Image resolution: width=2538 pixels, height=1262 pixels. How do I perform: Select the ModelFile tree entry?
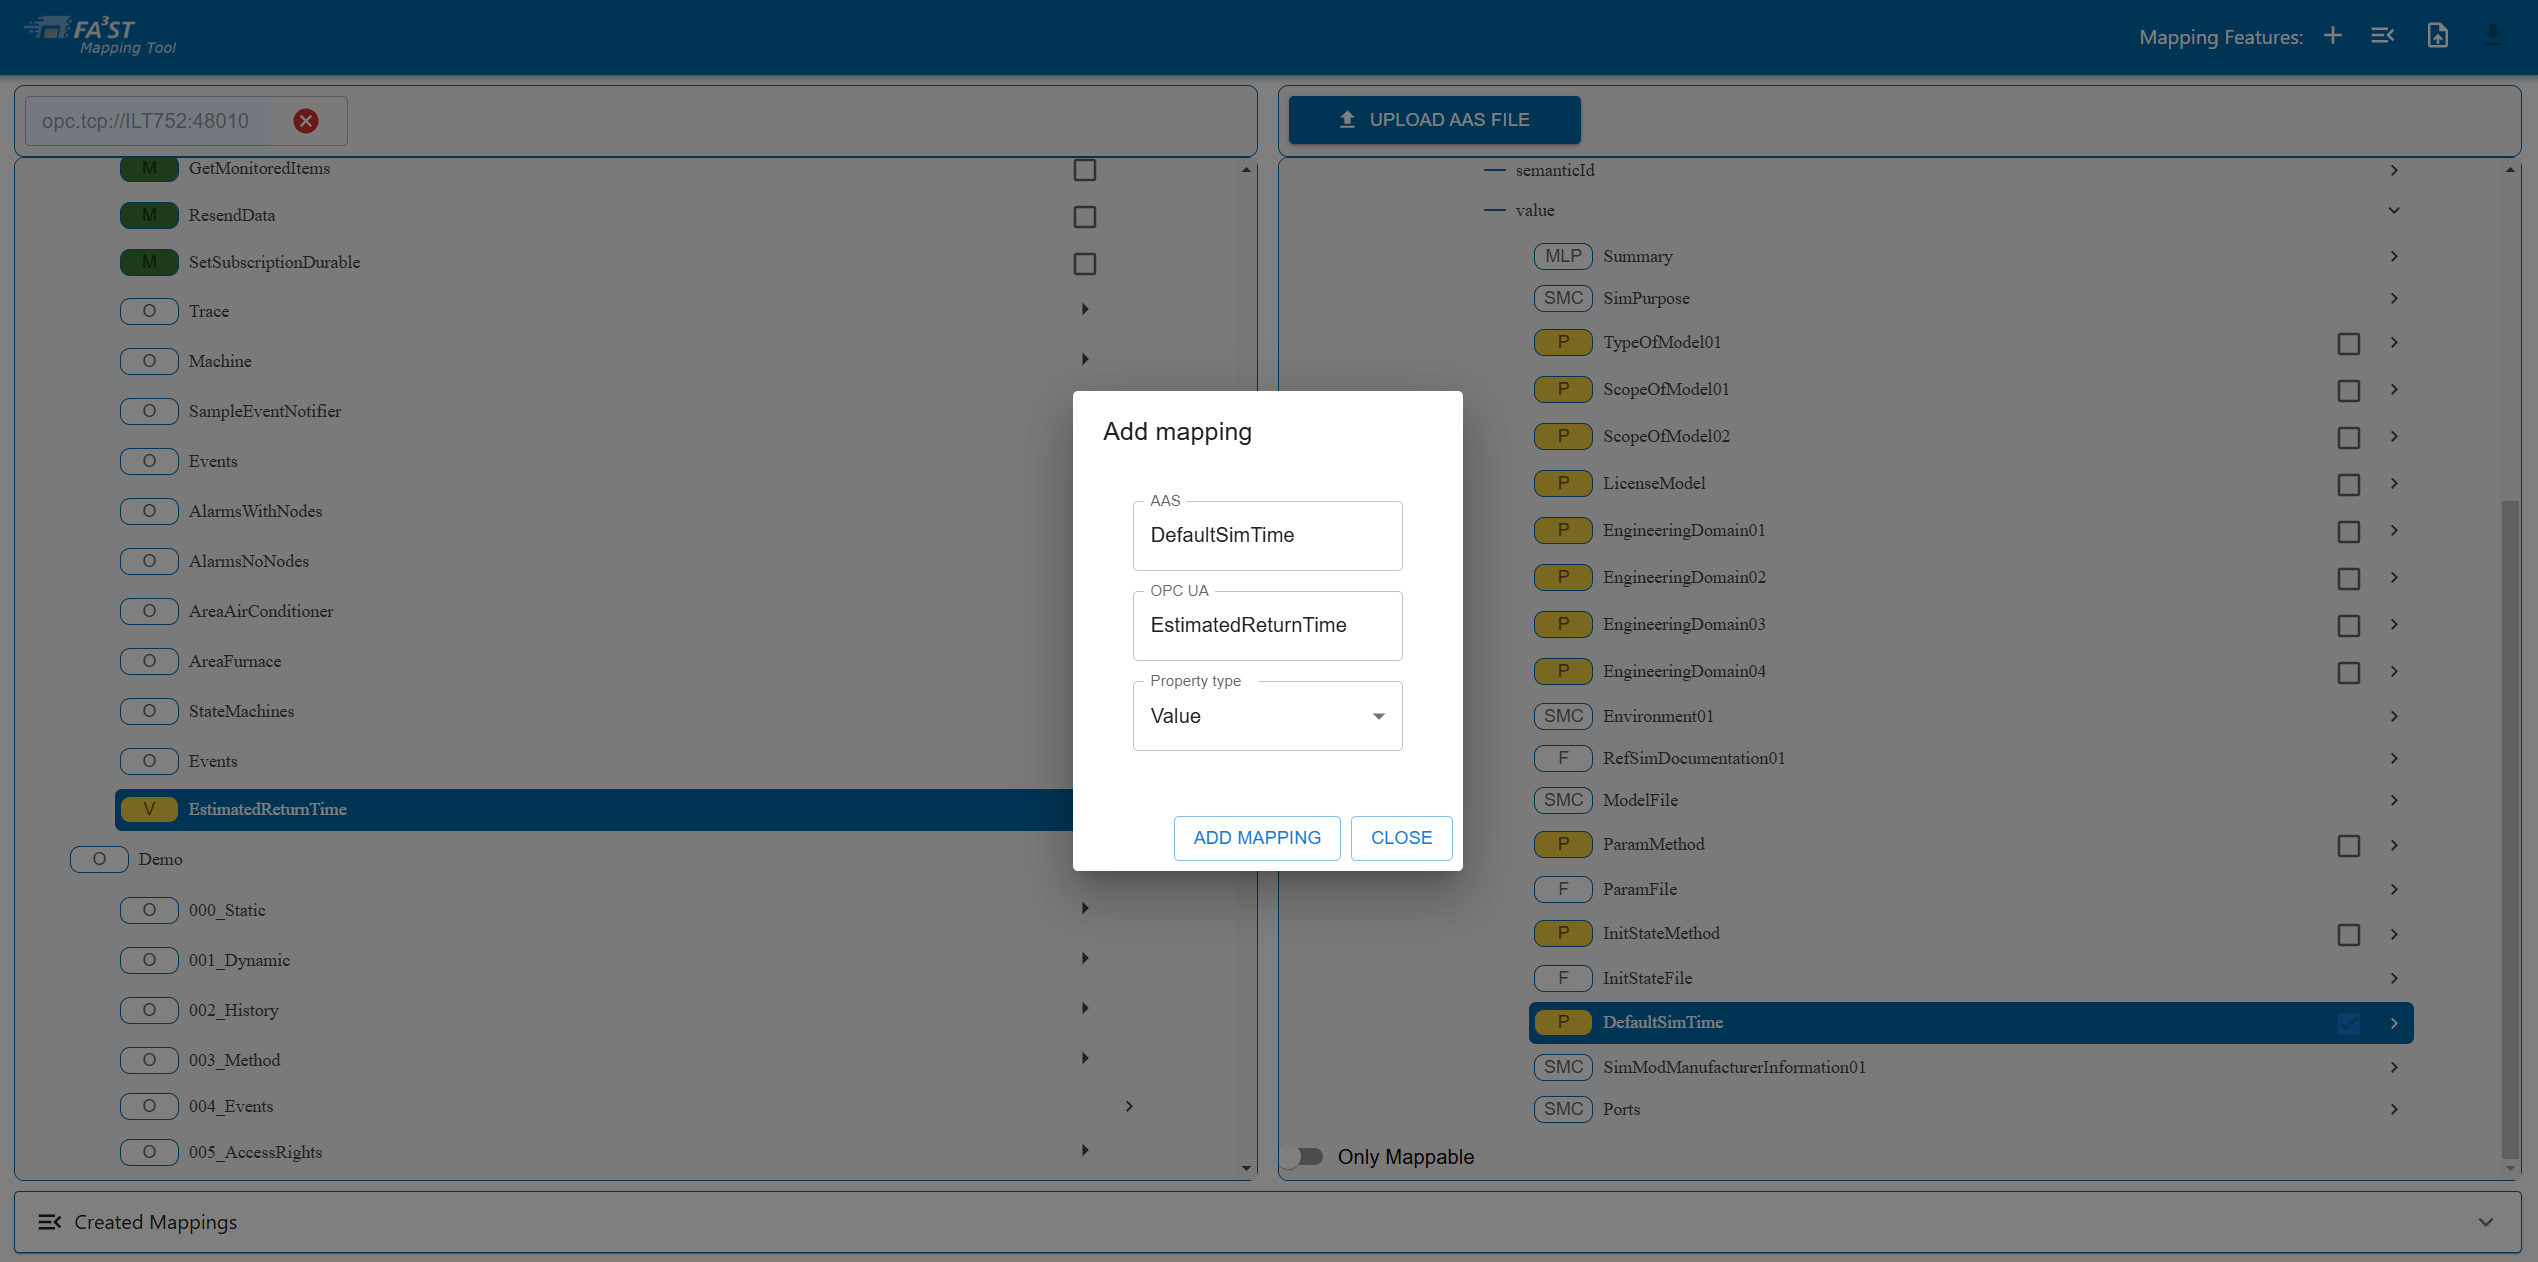tap(1640, 800)
